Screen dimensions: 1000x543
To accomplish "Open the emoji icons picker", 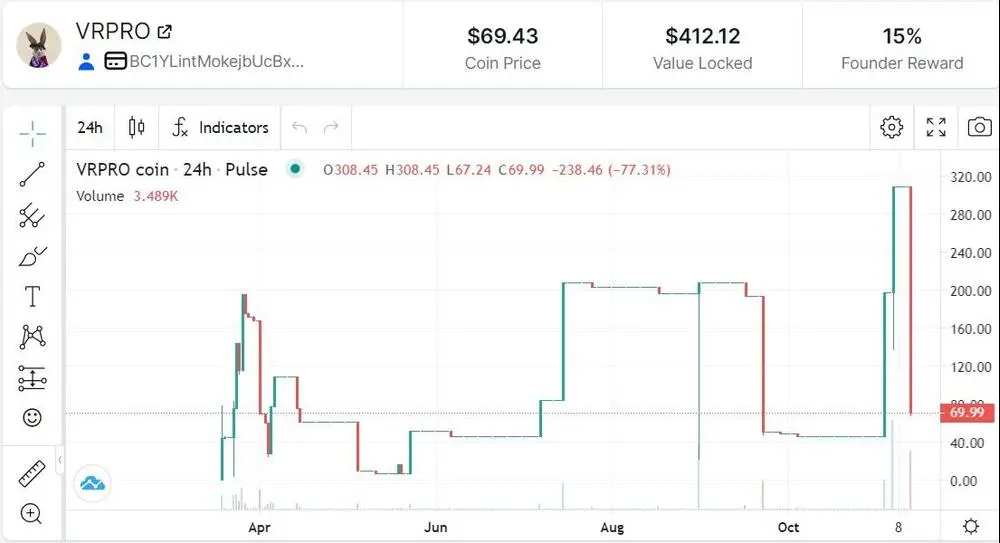I will 32,418.
